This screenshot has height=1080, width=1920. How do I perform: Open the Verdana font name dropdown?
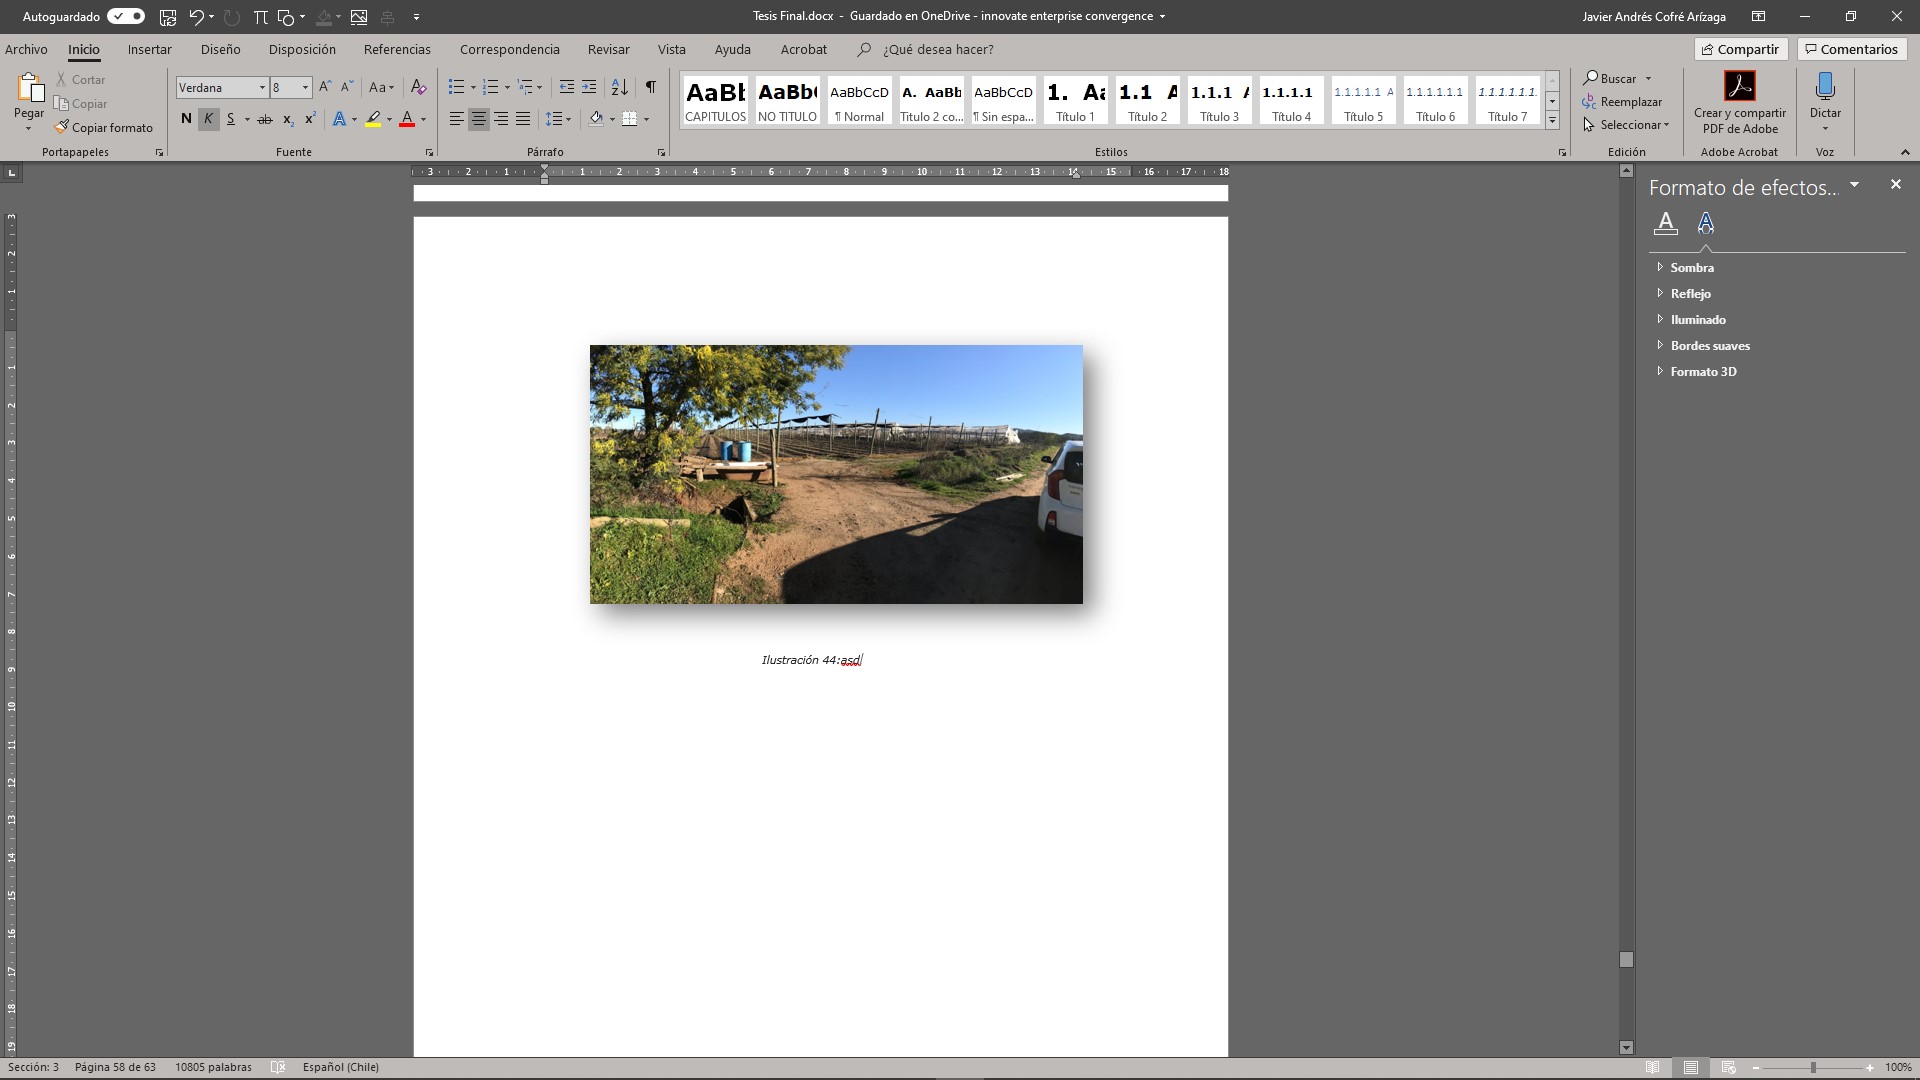pos(262,88)
